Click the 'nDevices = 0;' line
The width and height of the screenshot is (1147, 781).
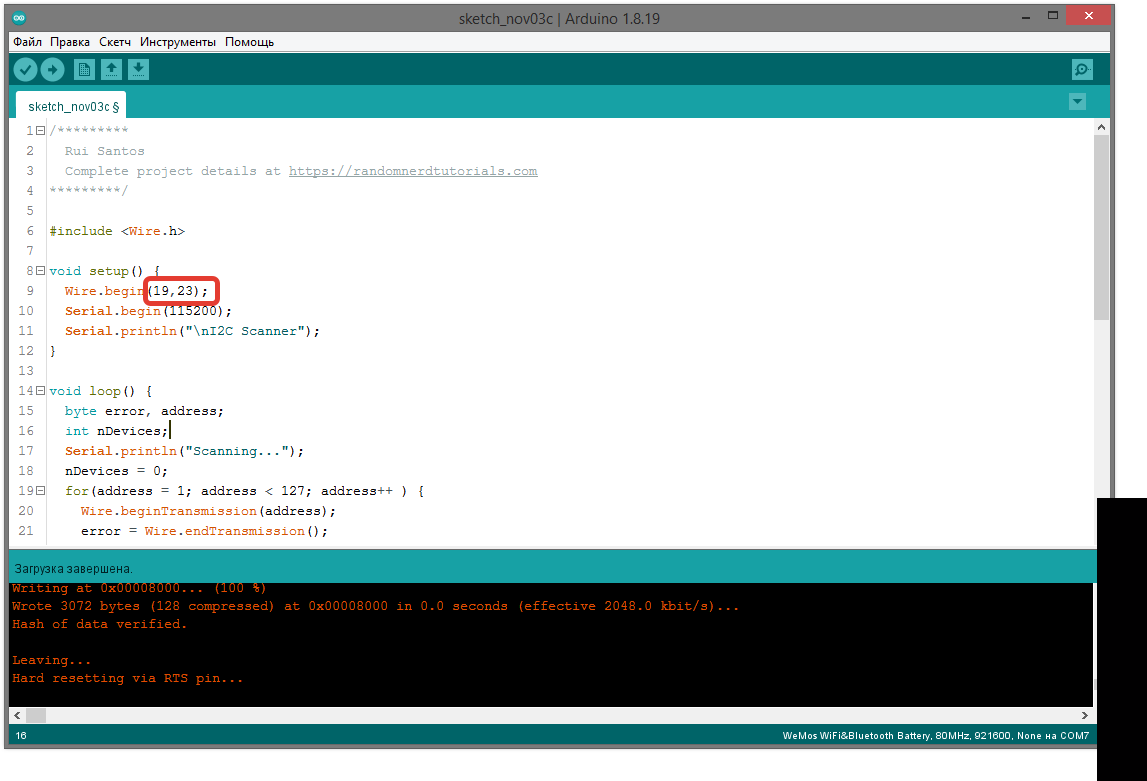(116, 471)
